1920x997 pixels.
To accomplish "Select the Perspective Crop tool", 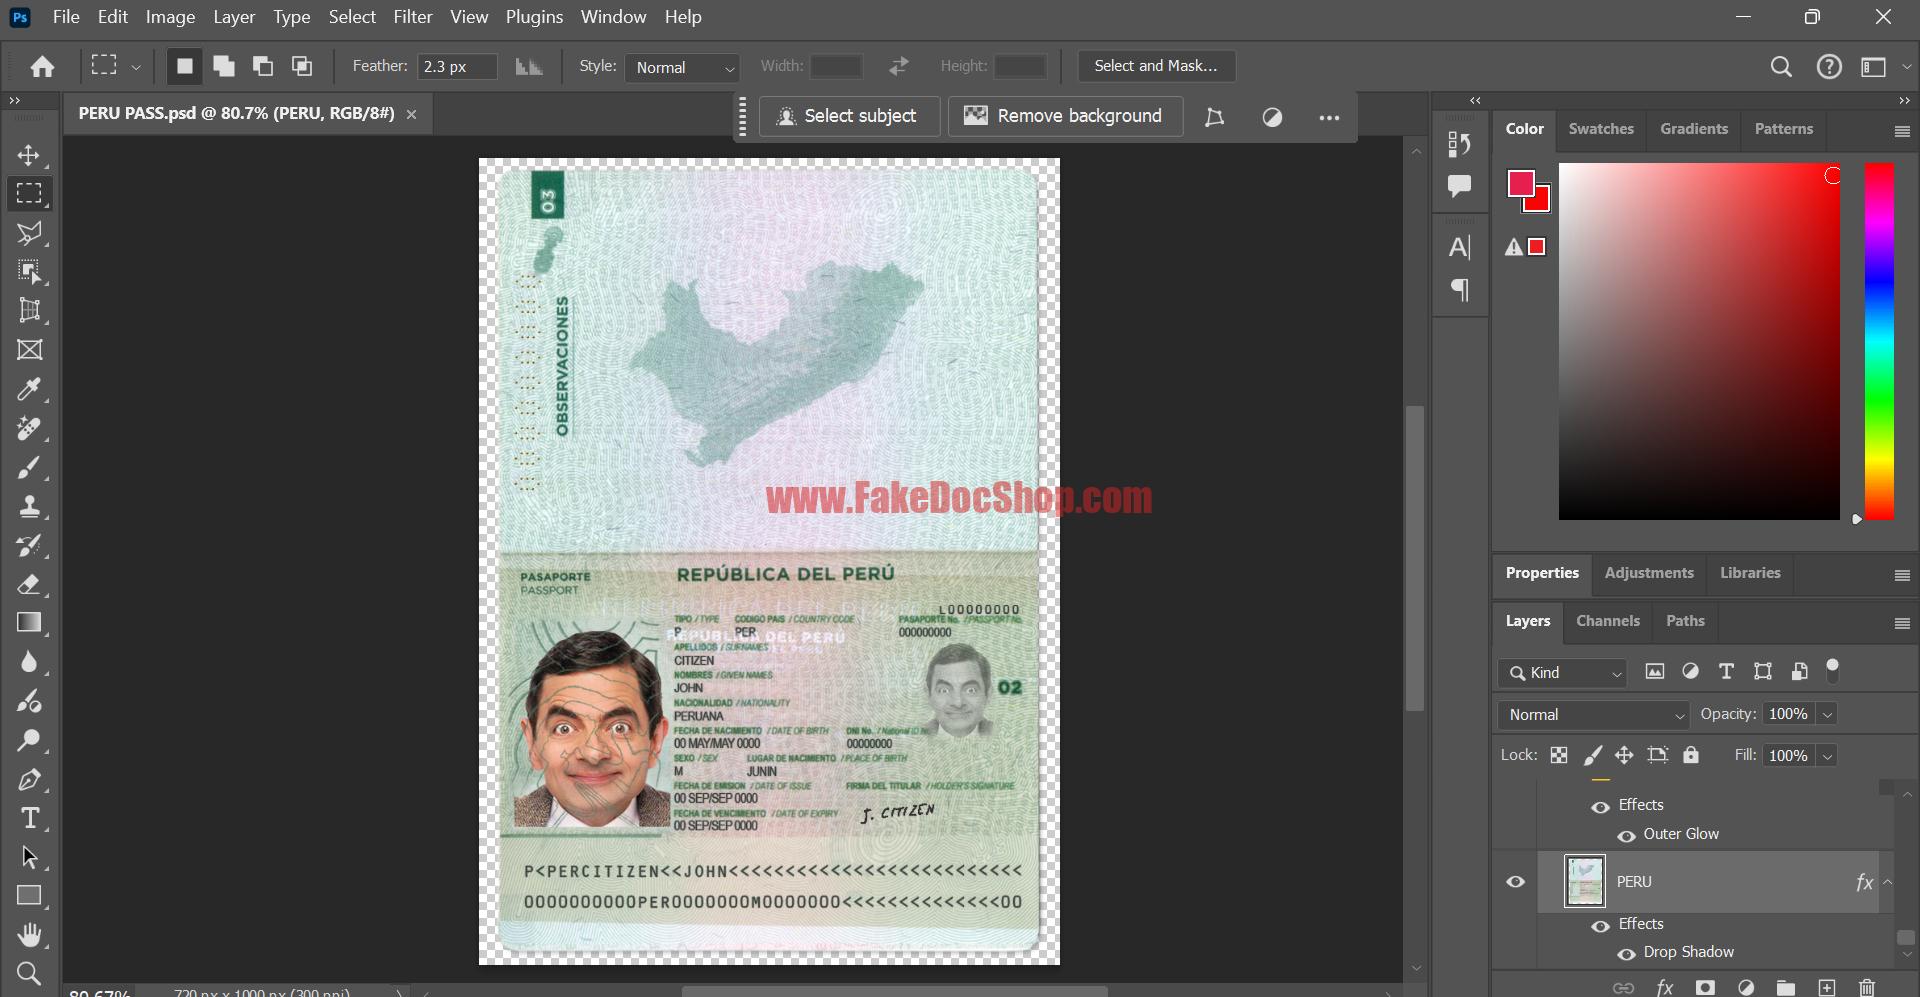I will pyautogui.click(x=29, y=311).
